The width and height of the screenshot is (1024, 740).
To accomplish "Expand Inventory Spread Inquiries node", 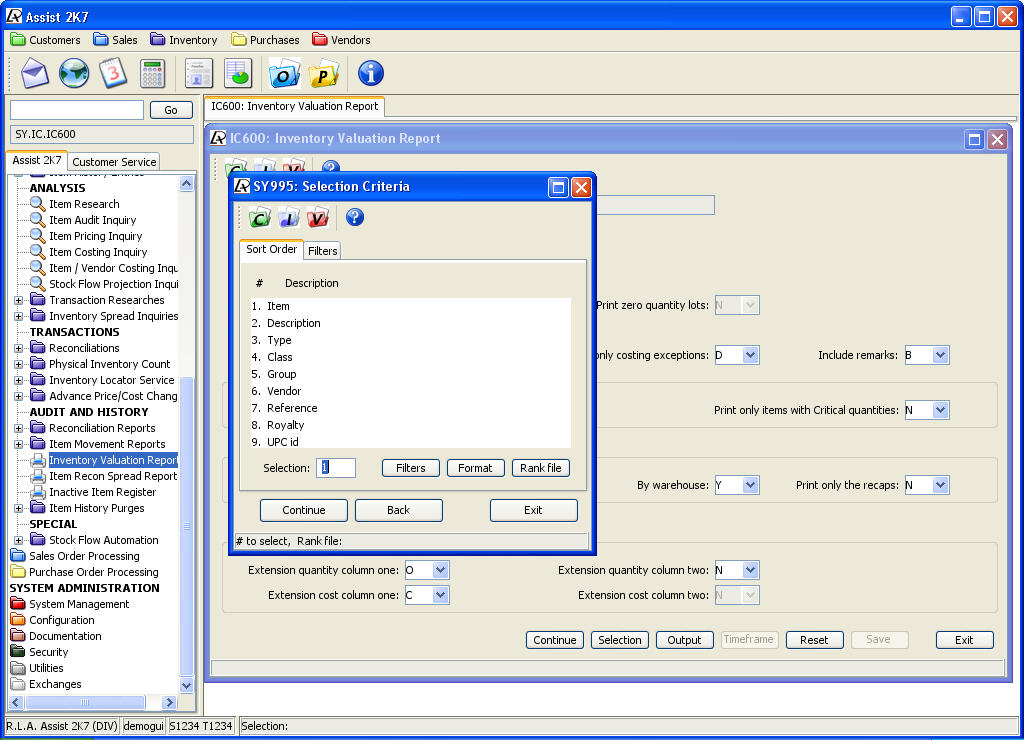I will pyautogui.click(x=19, y=316).
